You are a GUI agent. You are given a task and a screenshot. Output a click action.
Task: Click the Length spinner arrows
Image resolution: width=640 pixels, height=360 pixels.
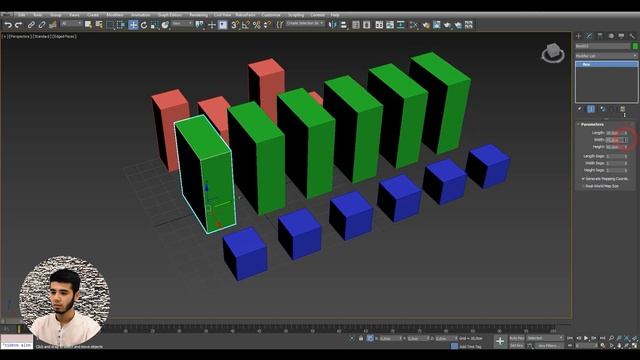[x=626, y=133]
